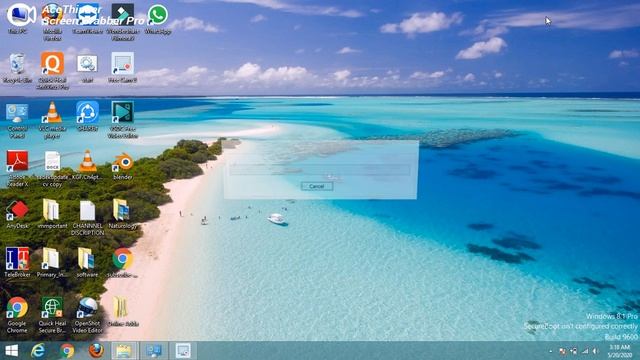Show hidden tray icons arrow
The width and height of the screenshot is (640, 360).
[x=551, y=351]
